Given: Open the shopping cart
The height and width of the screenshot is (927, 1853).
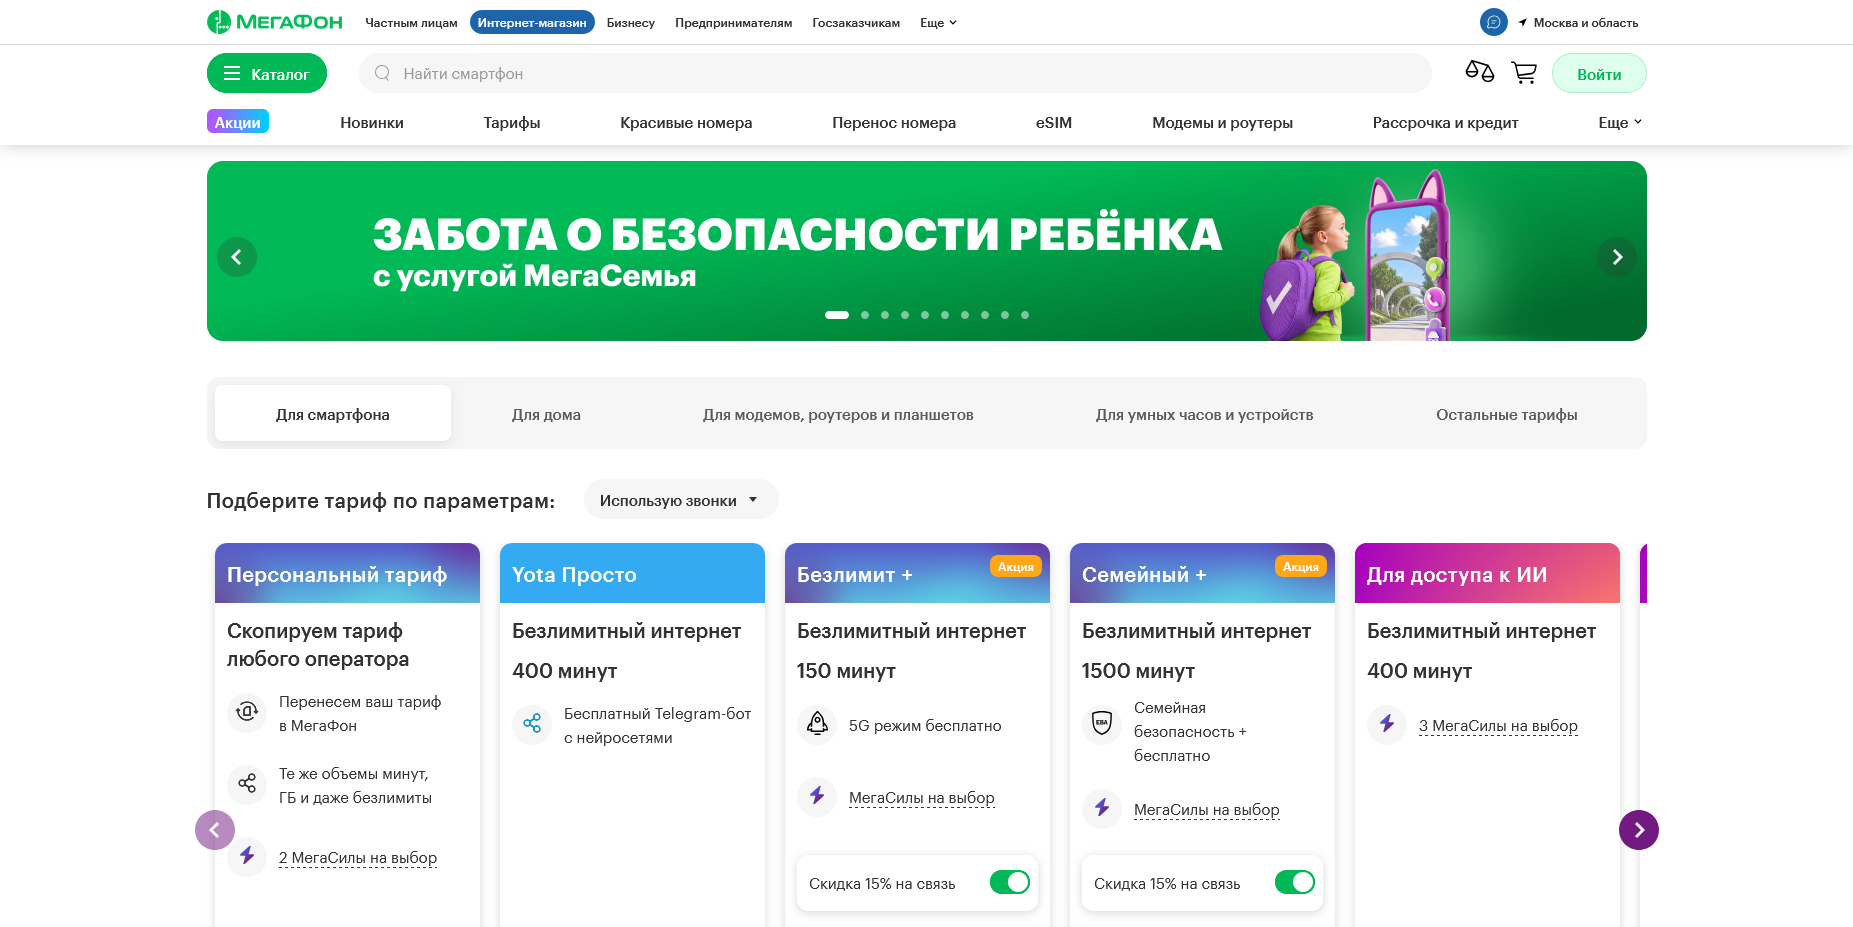Looking at the screenshot, I should (1524, 72).
